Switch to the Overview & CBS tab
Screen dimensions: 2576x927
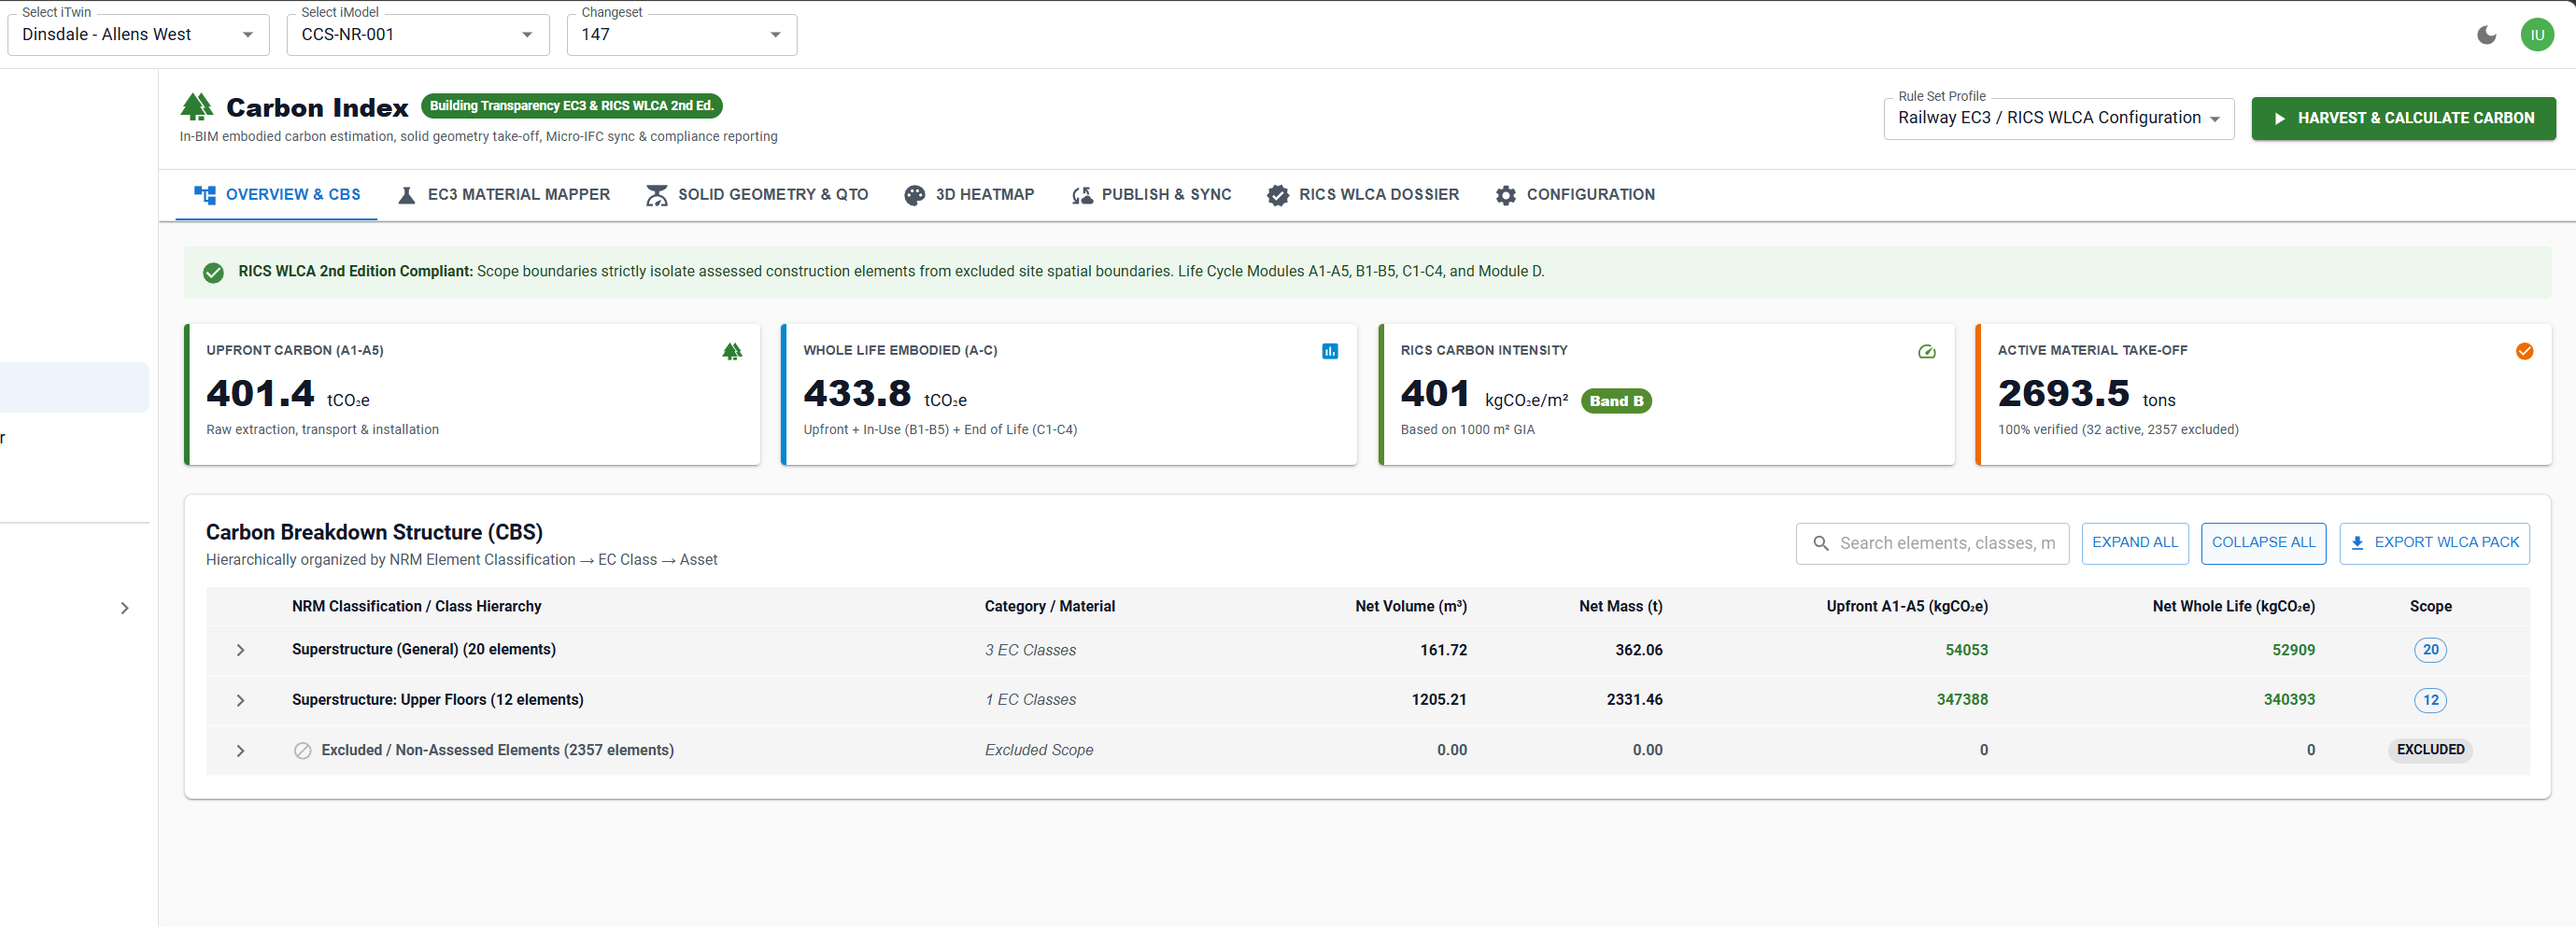pos(277,195)
